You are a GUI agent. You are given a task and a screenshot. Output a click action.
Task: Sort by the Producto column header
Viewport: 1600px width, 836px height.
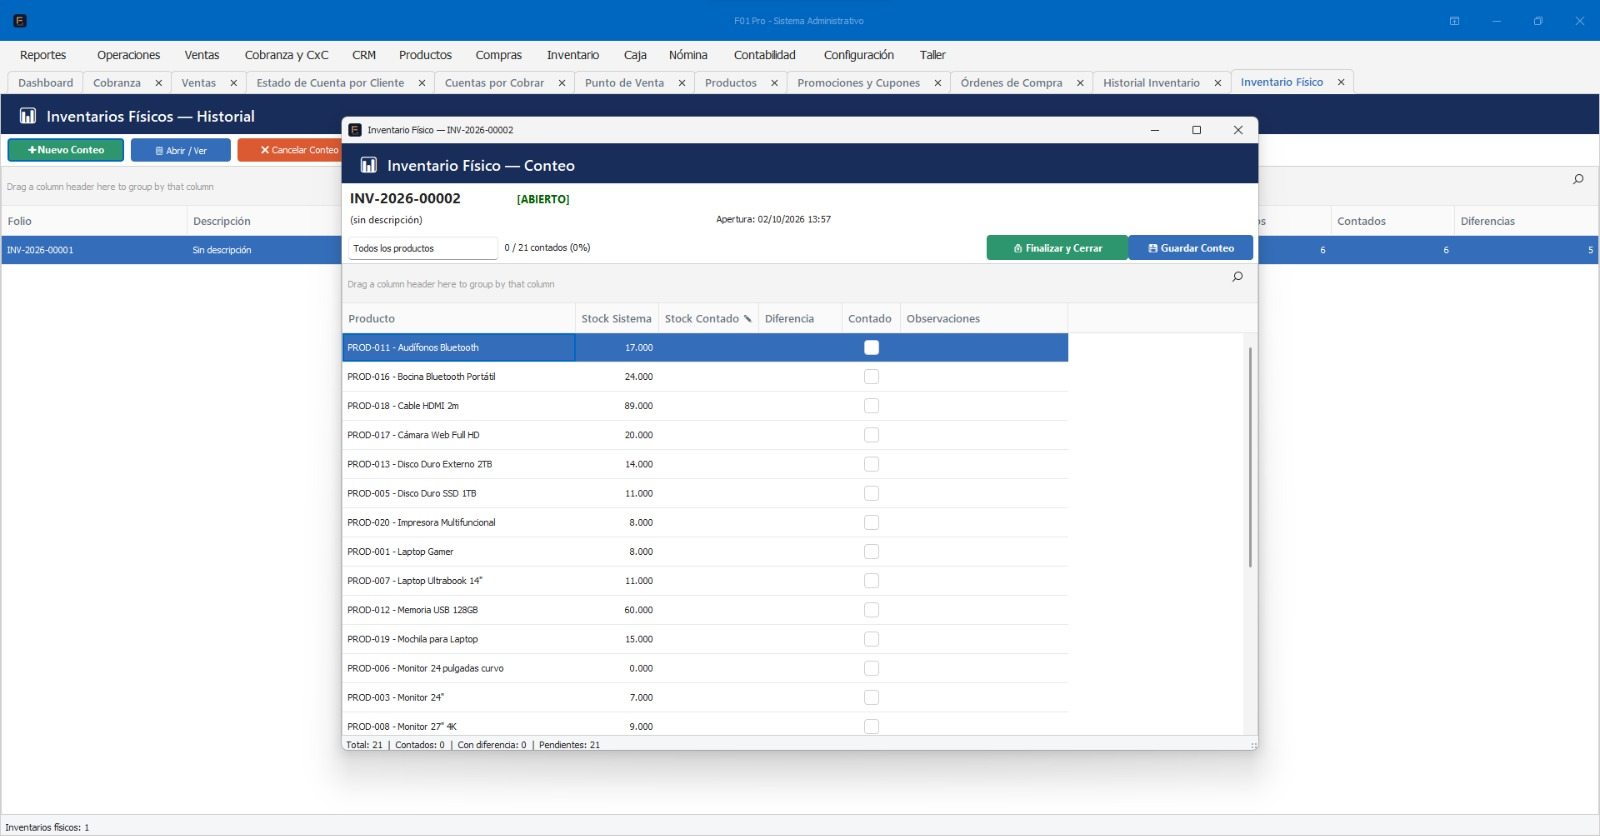(458, 319)
